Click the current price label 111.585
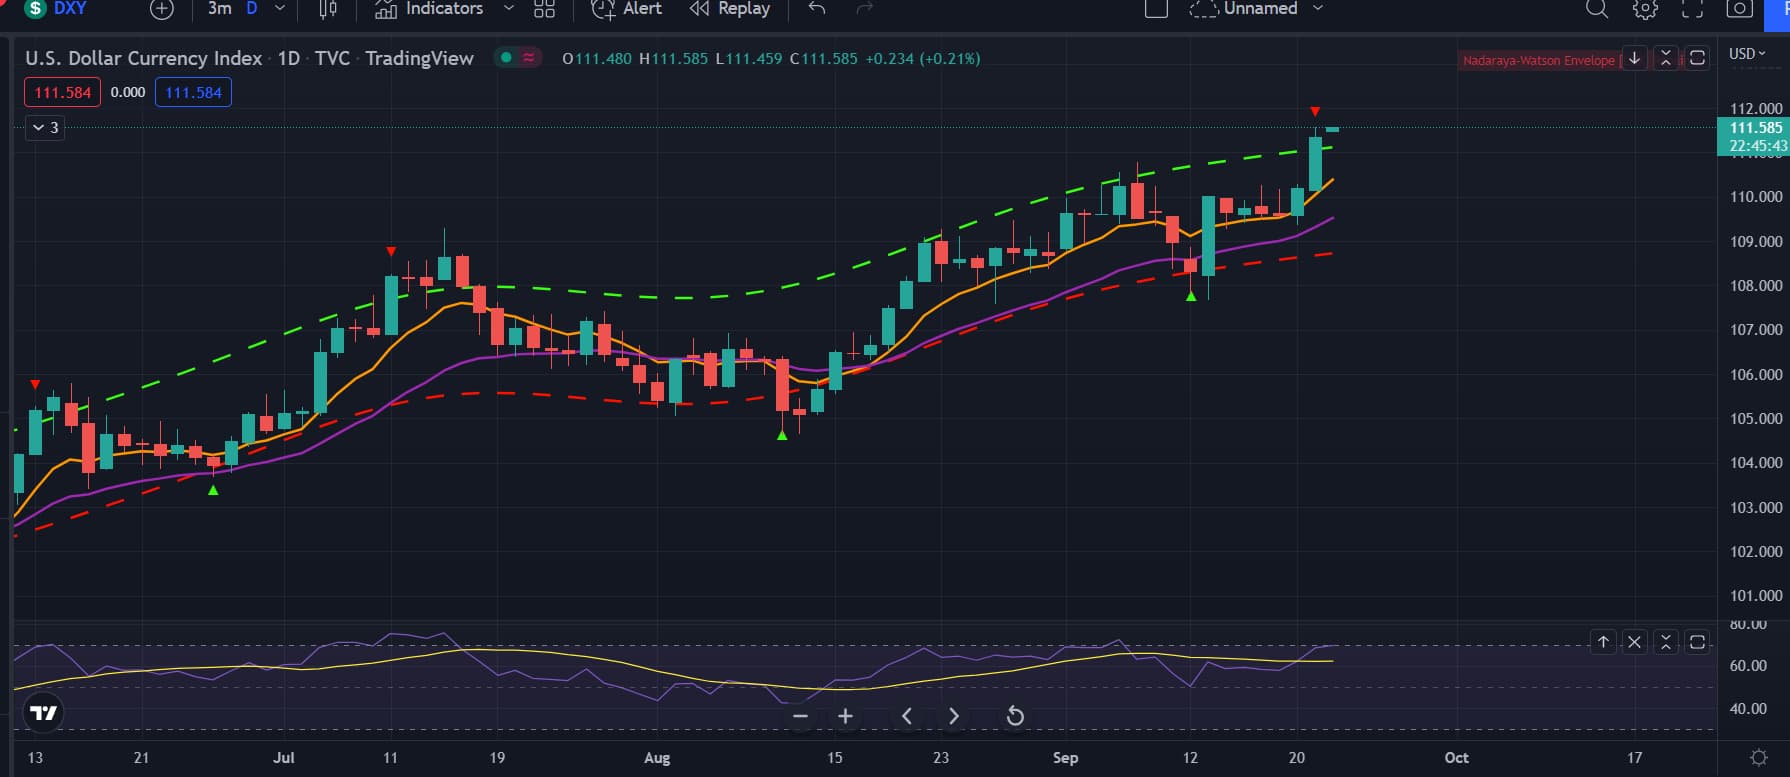The height and width of the screenshot is (777, 1790). click(1755, 128)
